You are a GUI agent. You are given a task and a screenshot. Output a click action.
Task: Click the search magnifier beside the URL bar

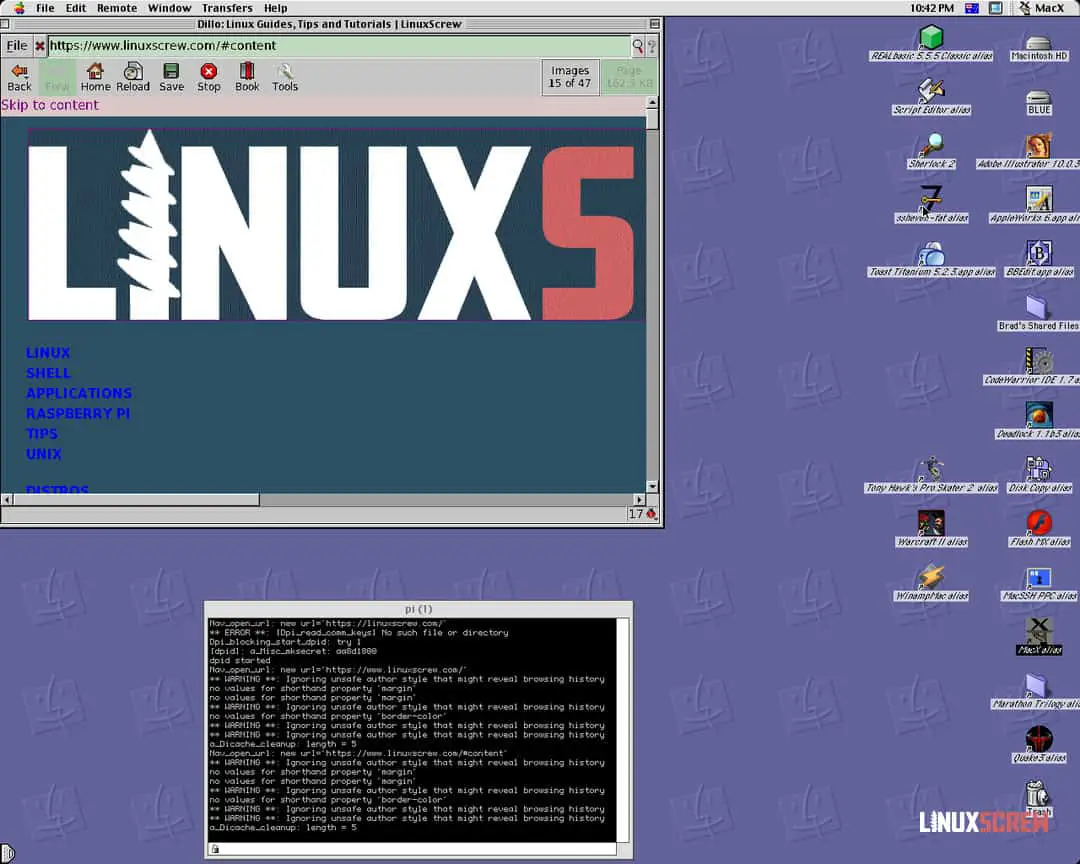[638, 46]
